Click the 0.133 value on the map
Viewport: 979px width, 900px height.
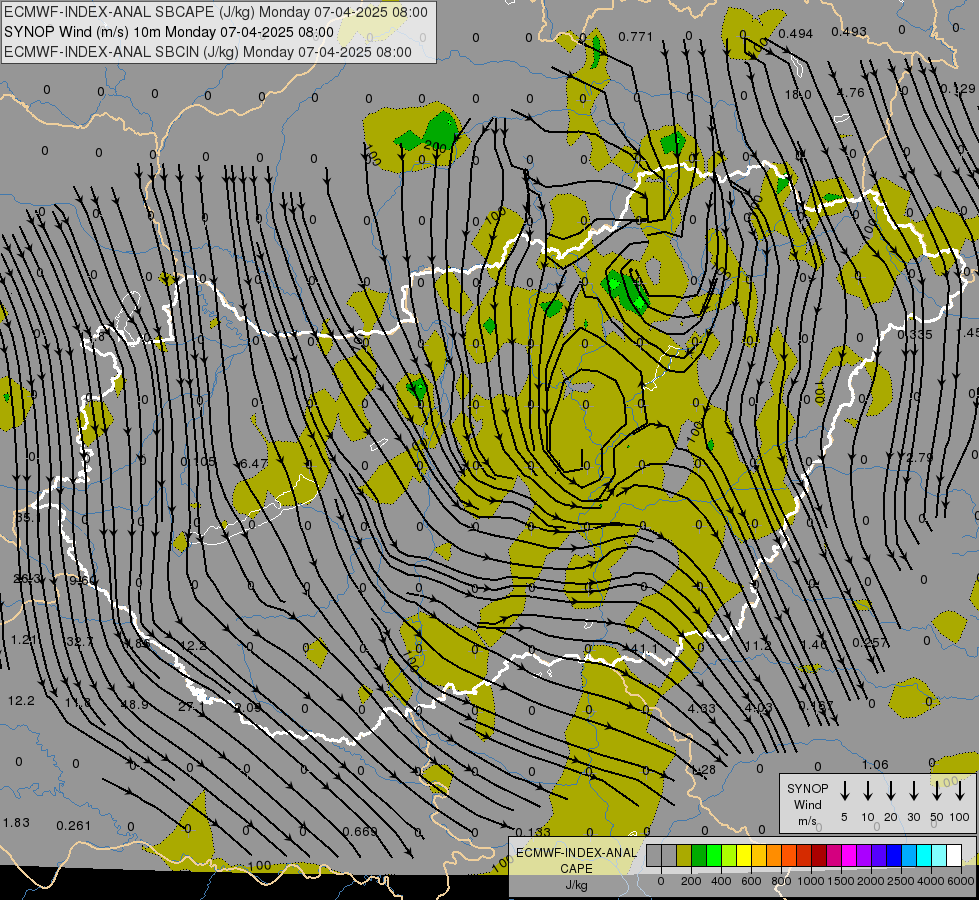[x=534, y=832]
